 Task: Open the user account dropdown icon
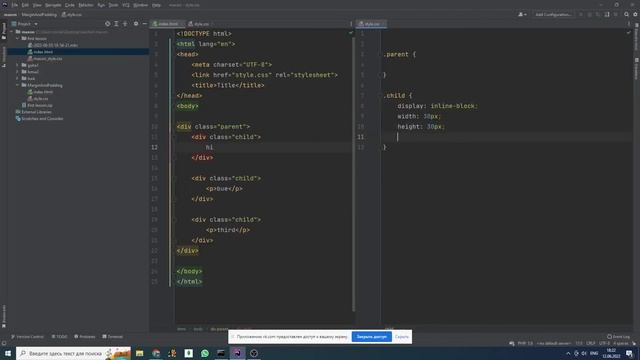click(522, 15)
